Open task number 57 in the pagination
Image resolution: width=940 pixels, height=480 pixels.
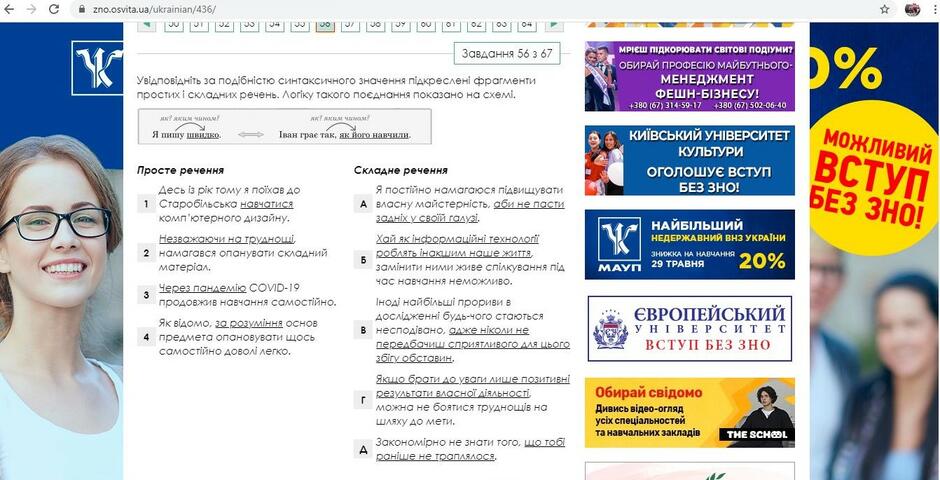(350, 24)
